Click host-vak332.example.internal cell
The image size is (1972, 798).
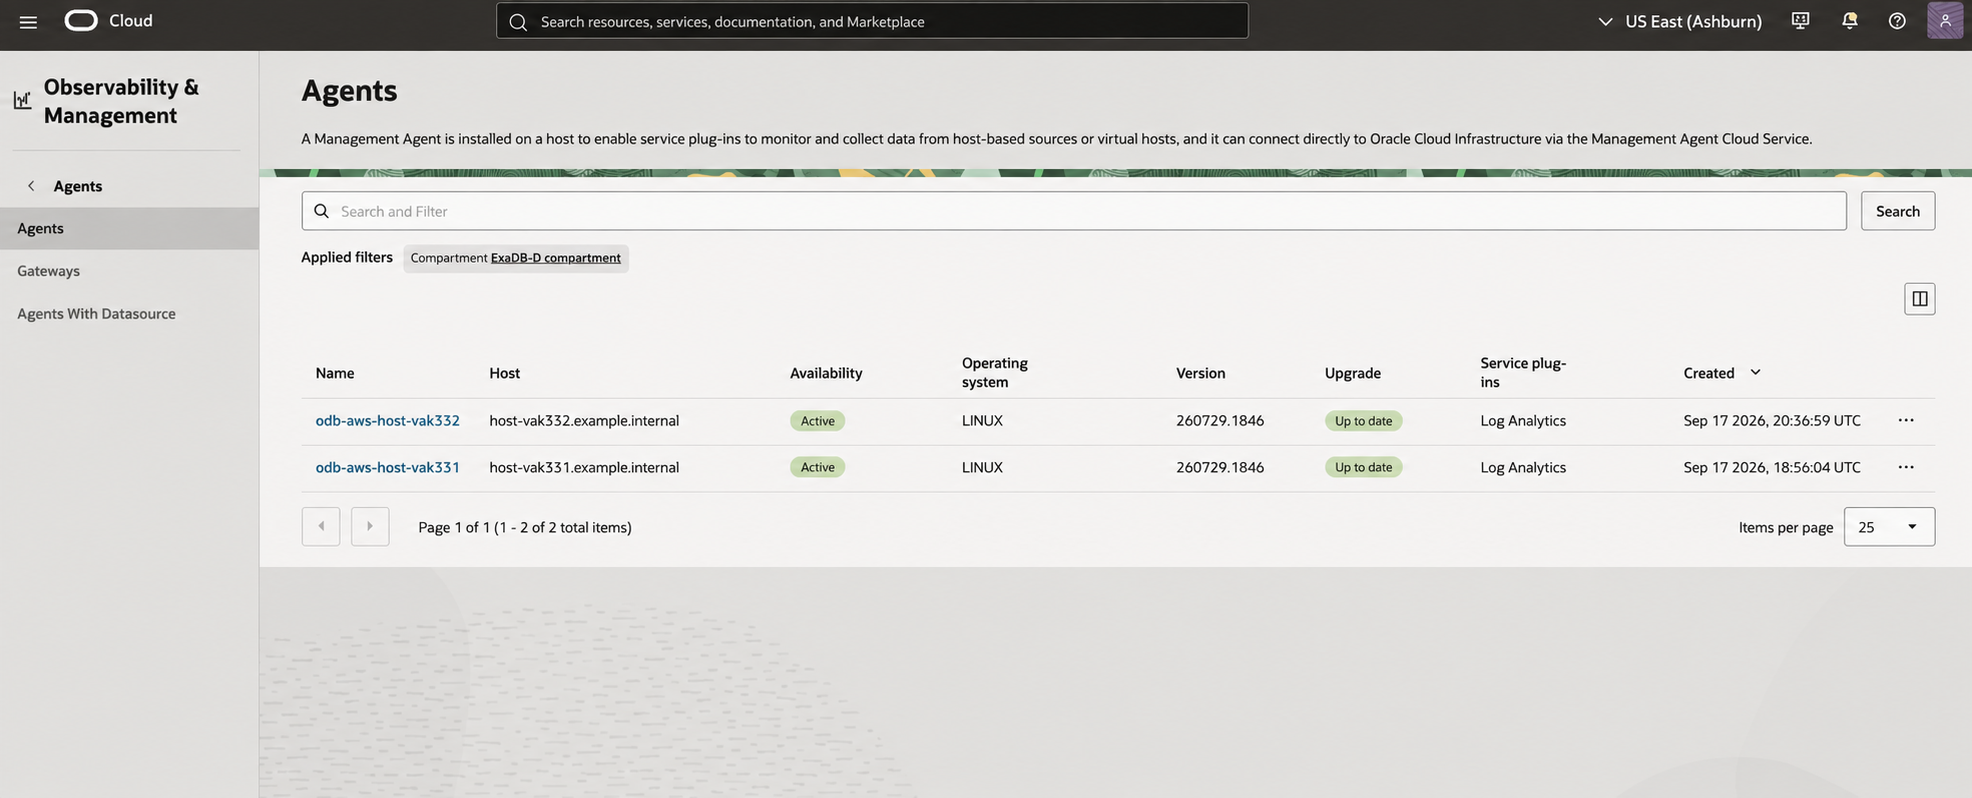click(584, 420)
